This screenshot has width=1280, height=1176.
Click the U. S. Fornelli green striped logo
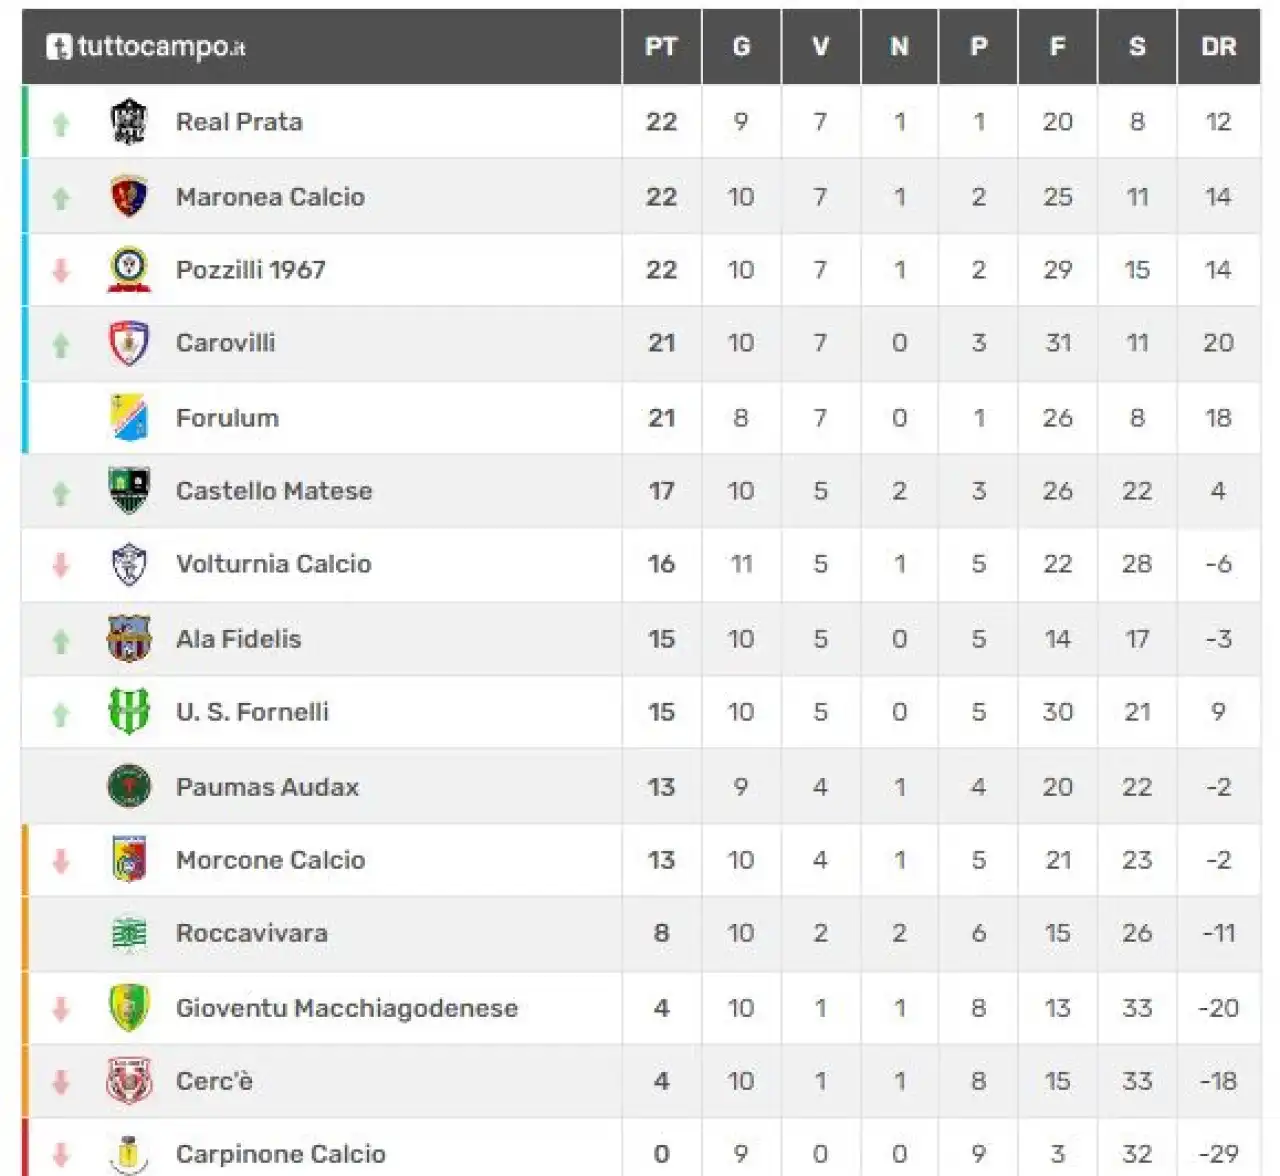pos(128,711)
